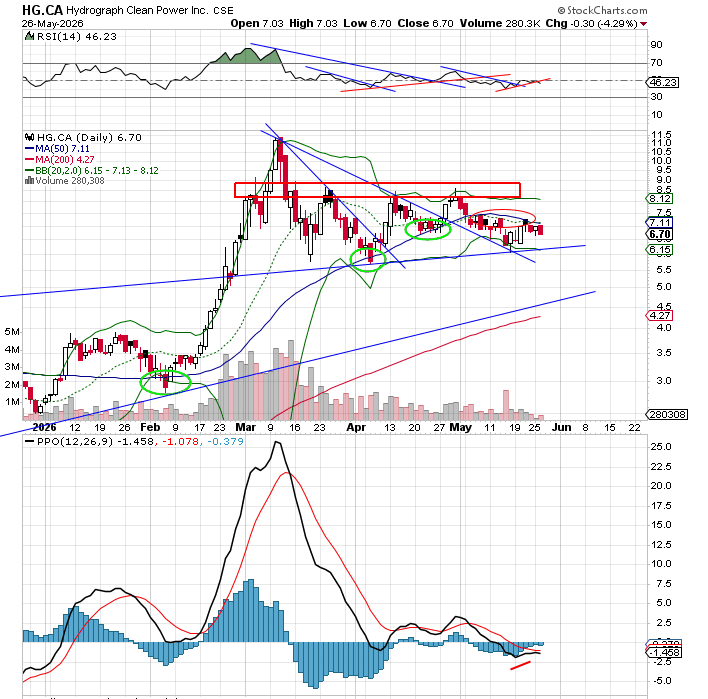Click the 1M volume axis label
Screen dimensions: 708x699
click(x=12, y=402)
